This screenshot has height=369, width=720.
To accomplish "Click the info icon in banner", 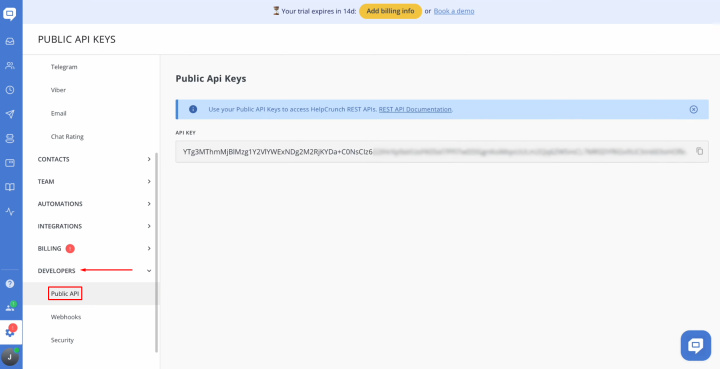I will click(x=193, y=109).
